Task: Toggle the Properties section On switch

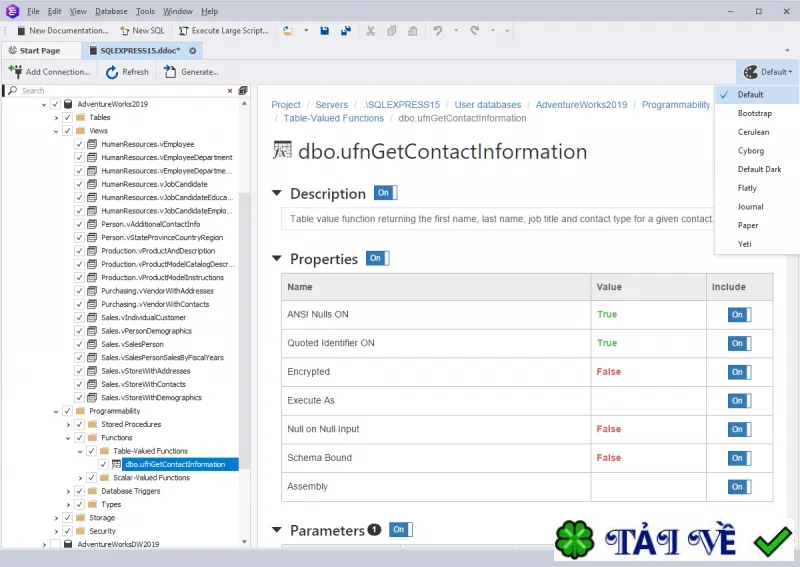Action: pyautogui.click(x=378, y=258)
